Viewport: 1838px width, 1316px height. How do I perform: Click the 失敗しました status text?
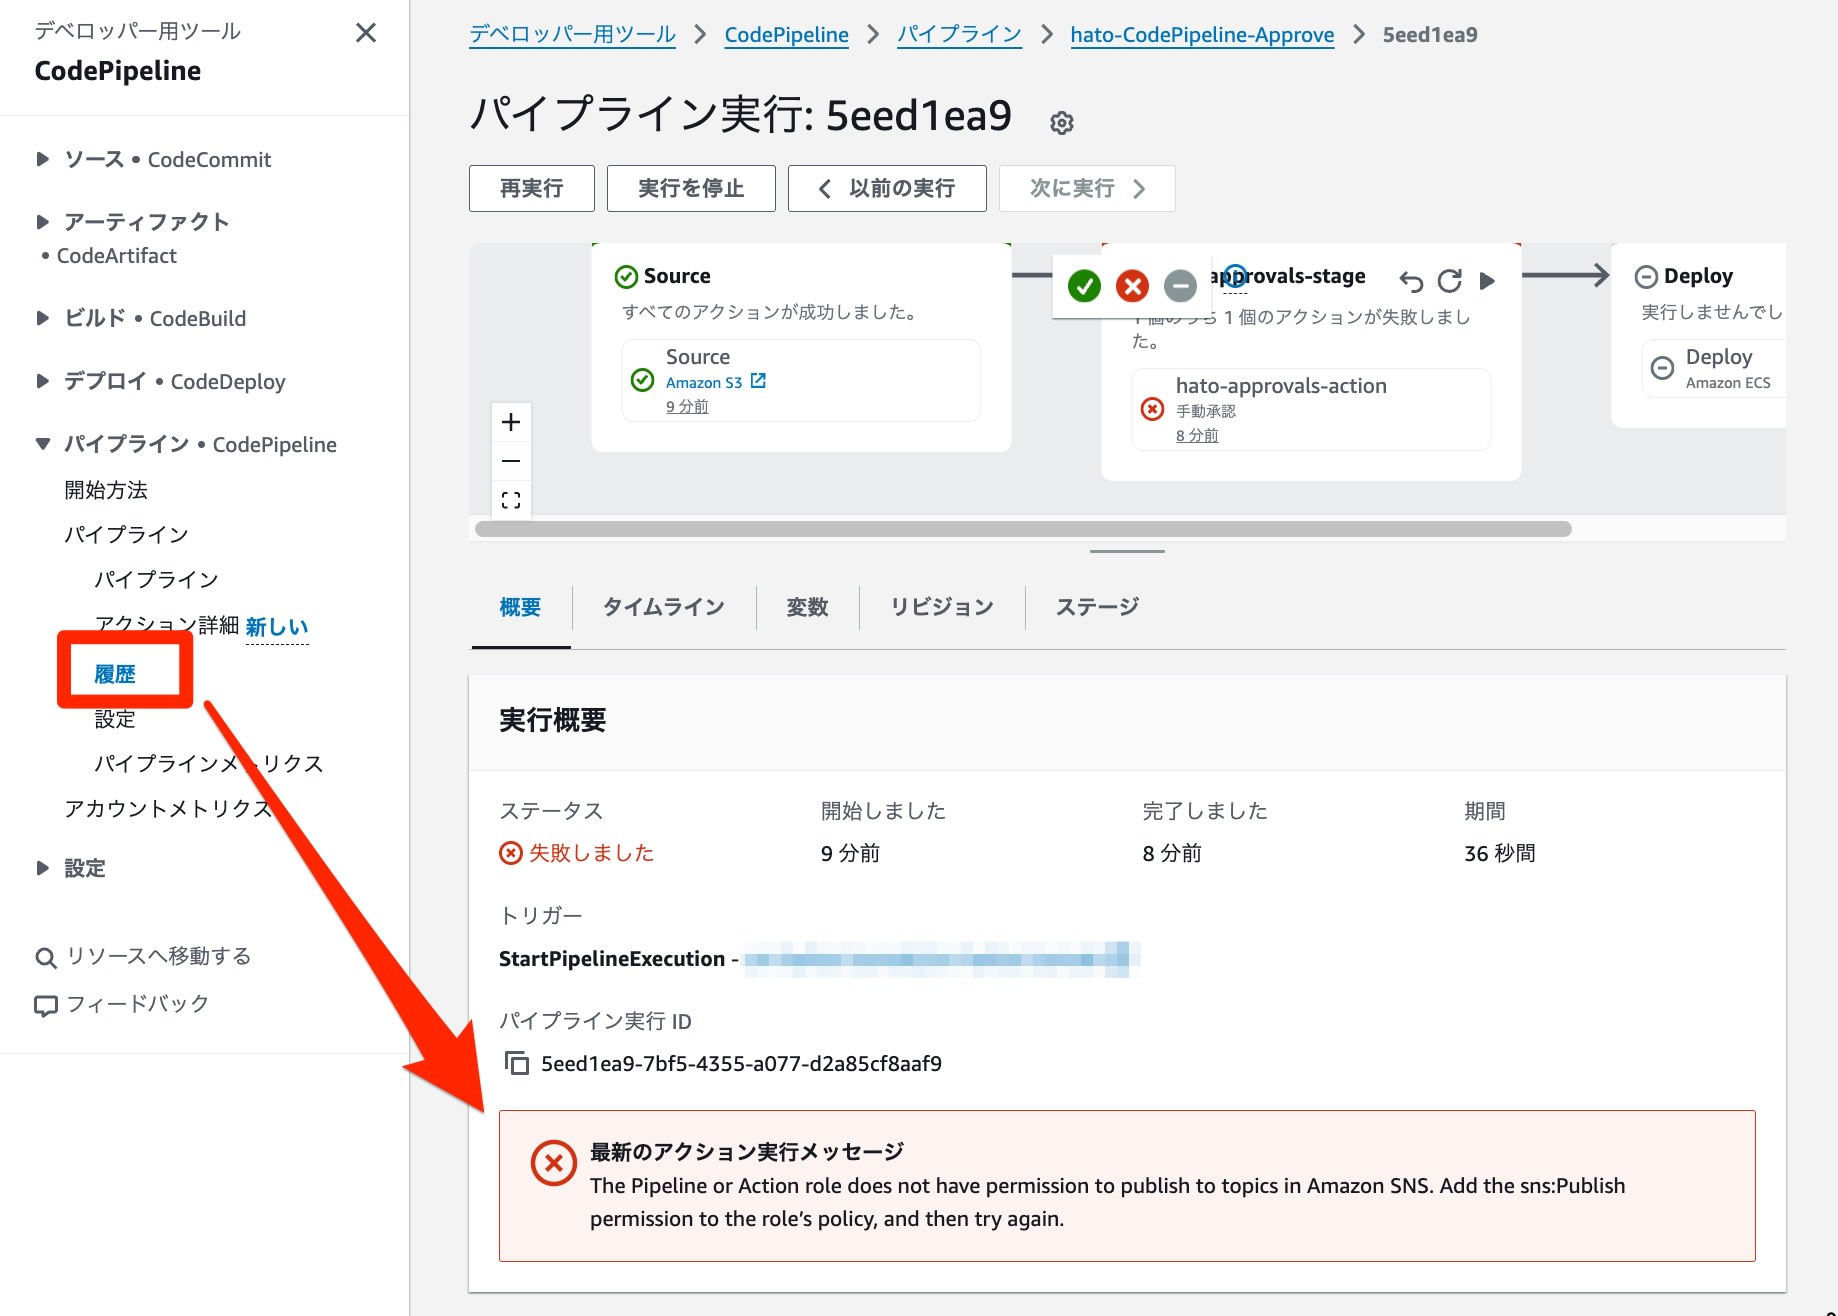pos(591,852)
